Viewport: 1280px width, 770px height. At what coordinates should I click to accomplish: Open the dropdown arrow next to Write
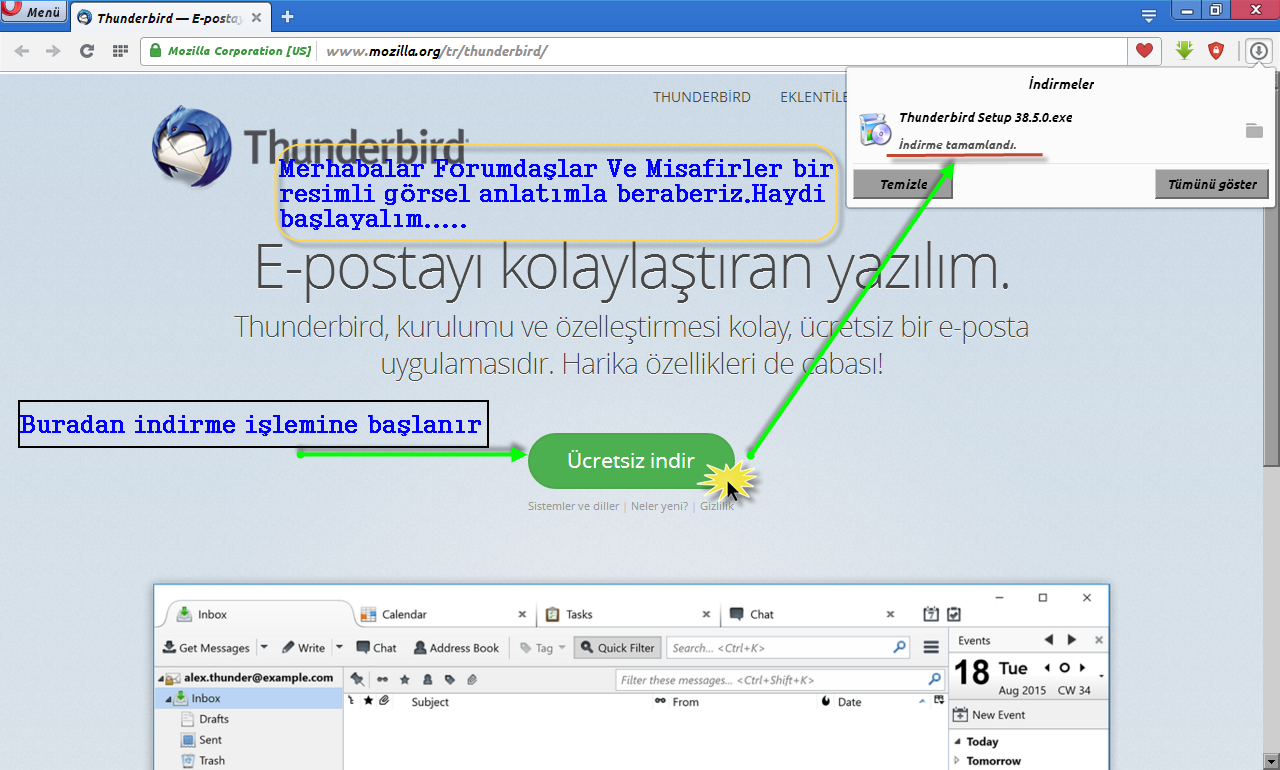(x=339, y=648)
